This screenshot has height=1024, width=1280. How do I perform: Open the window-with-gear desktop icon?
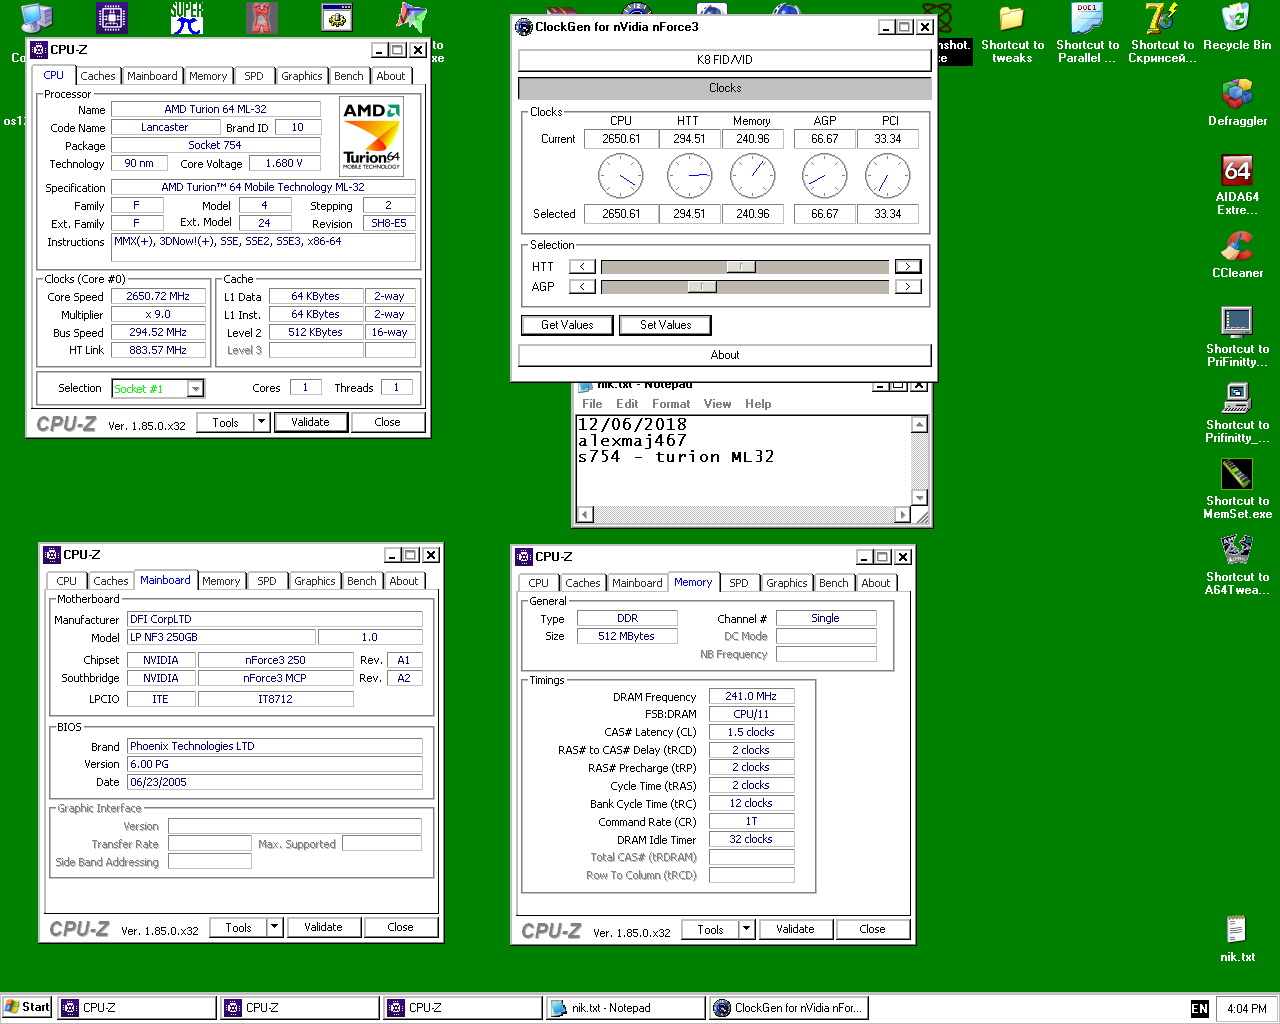337,18
